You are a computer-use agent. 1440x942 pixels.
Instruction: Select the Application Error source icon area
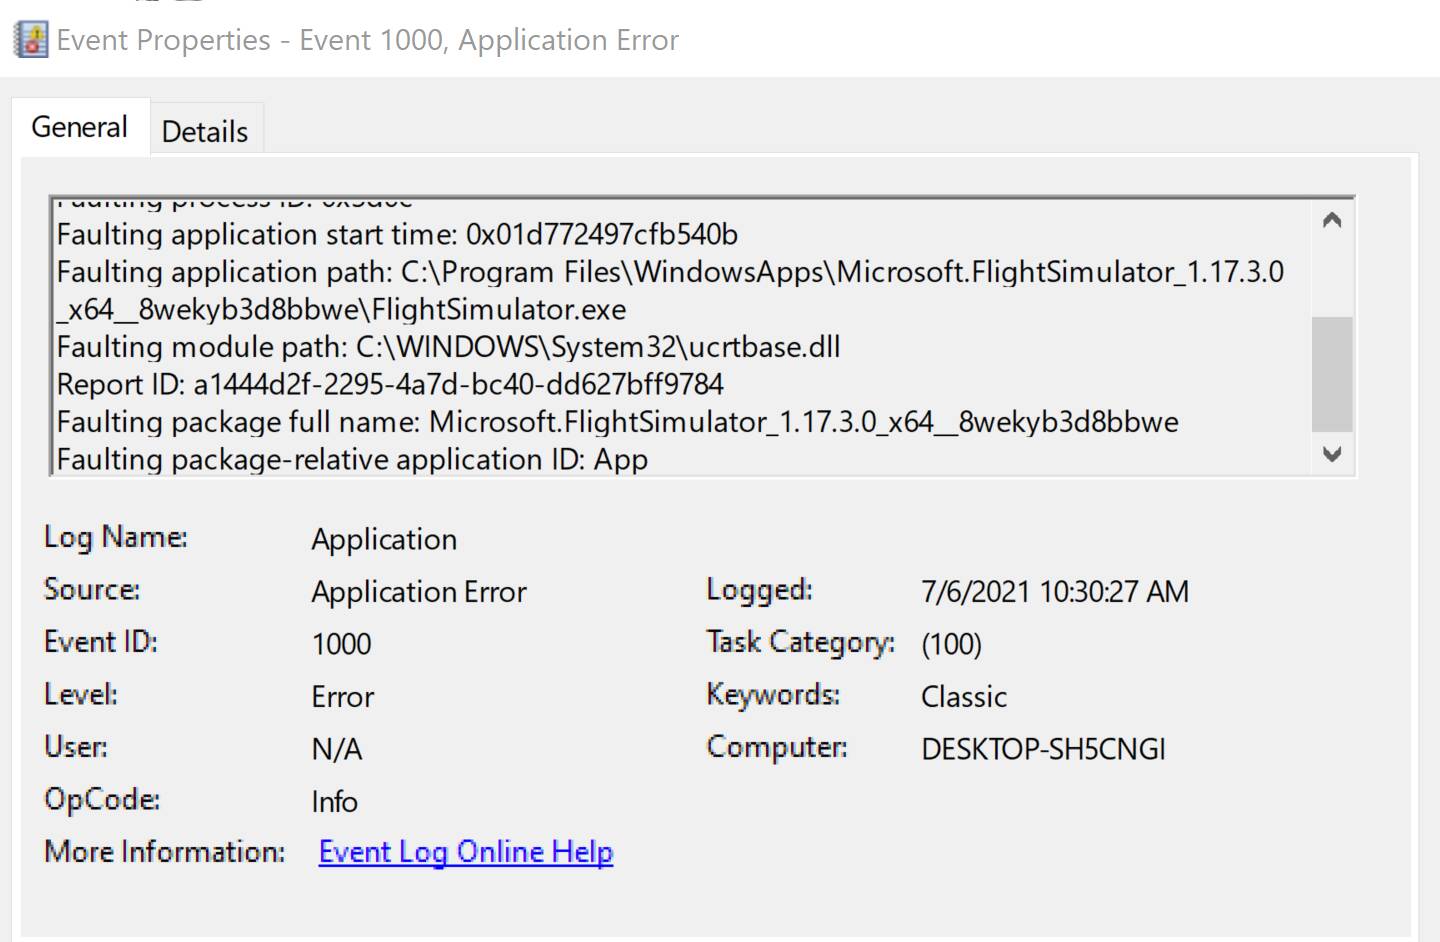pyautogui.click(x=418, y=591)
